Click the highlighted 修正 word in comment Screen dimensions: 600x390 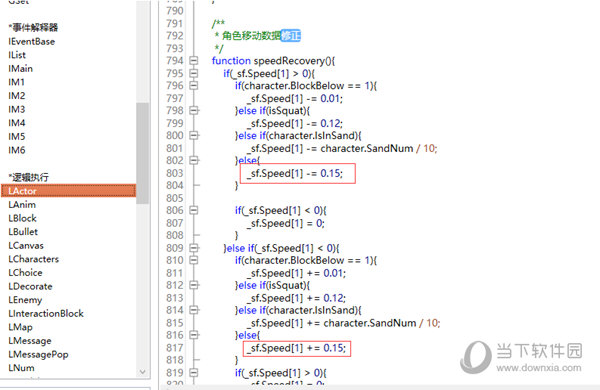[291, 36]
